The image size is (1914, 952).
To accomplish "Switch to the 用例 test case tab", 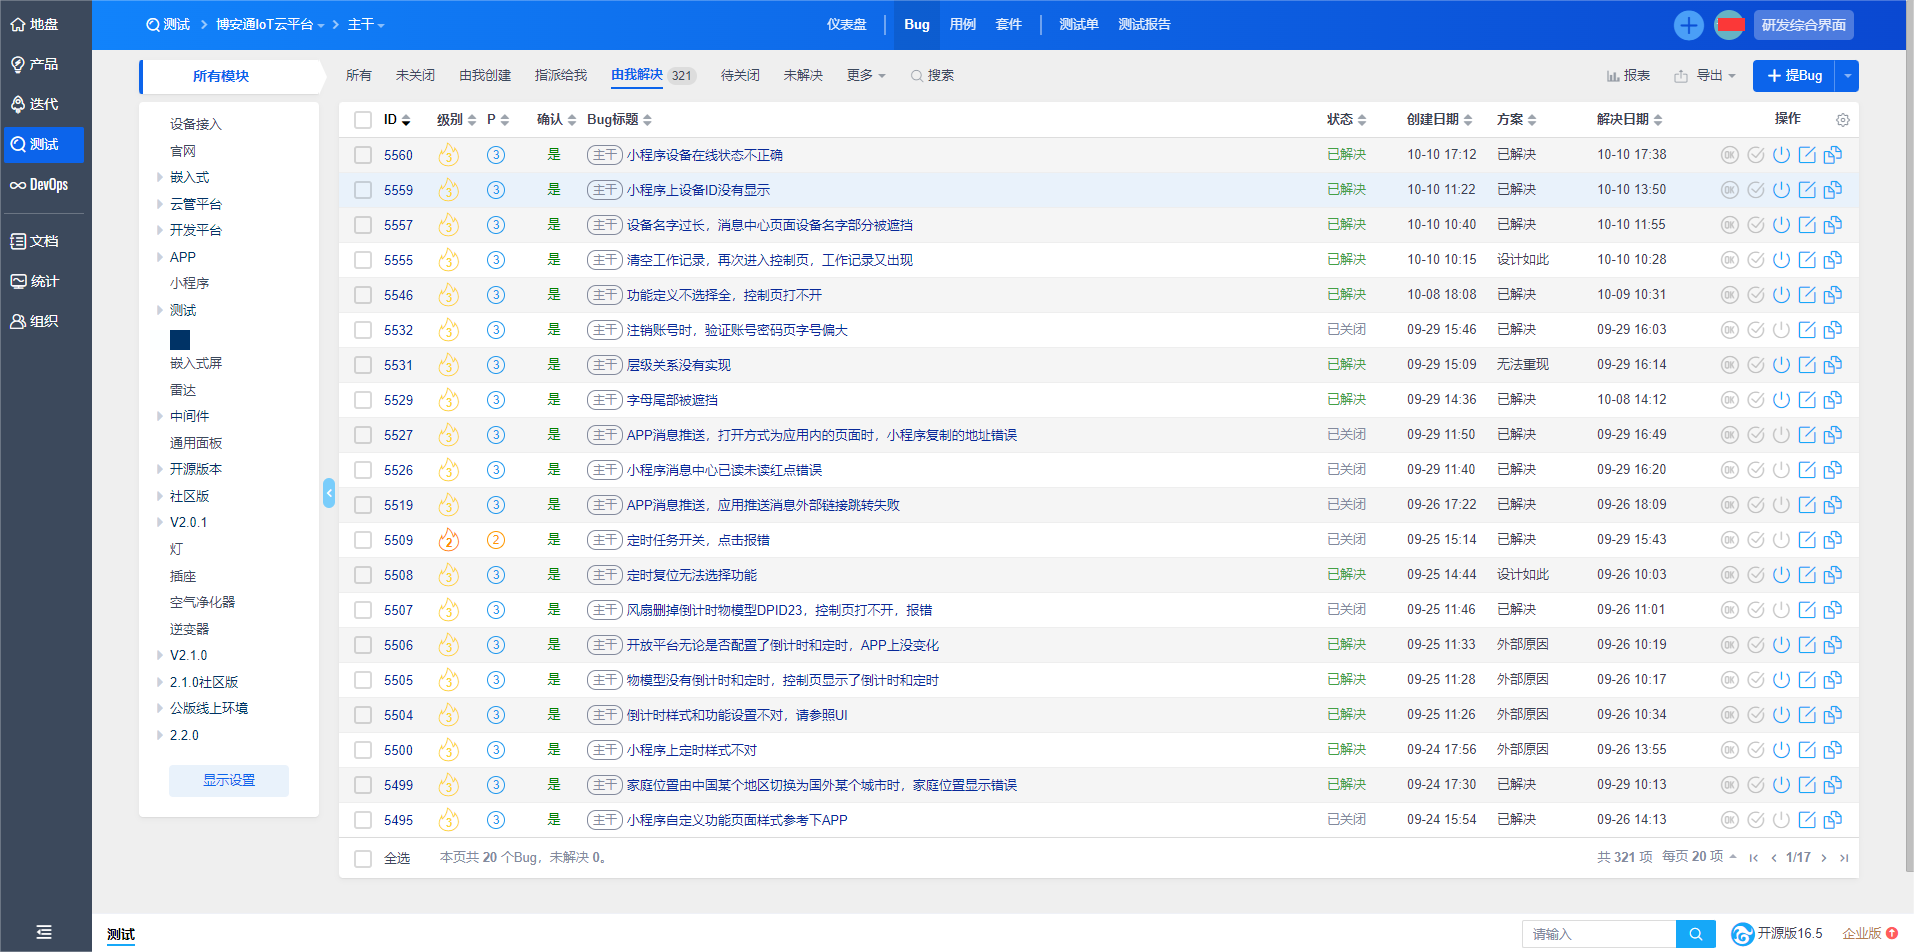I will point(962,24).
